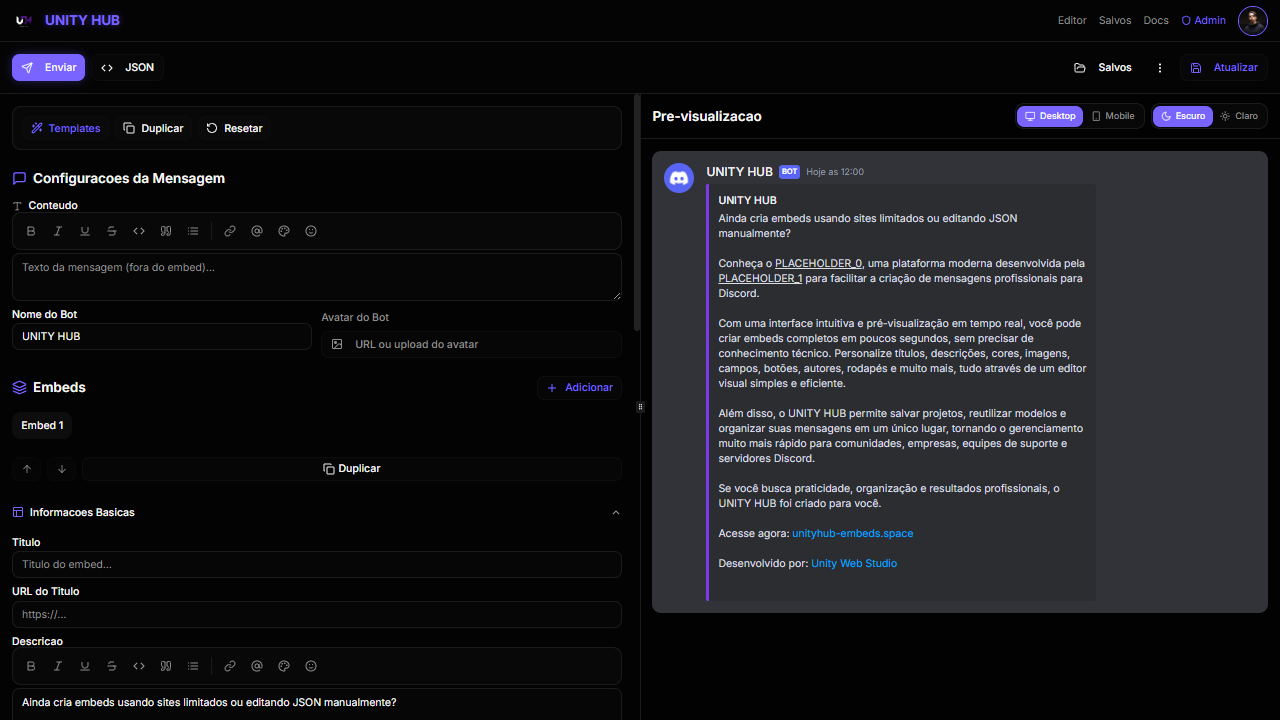Click Underline icon in Conteudo toolbar

pos(85,231)
